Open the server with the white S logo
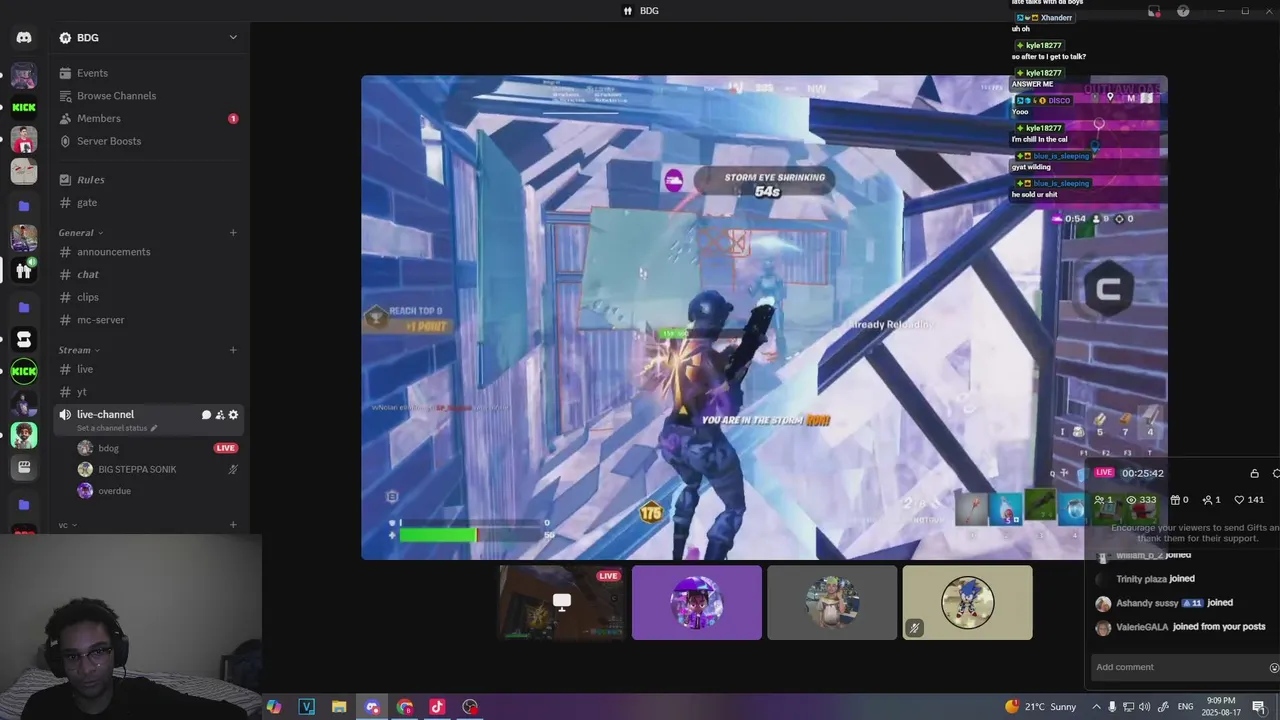Screen dimensions: 1280x720 (24, 339)
